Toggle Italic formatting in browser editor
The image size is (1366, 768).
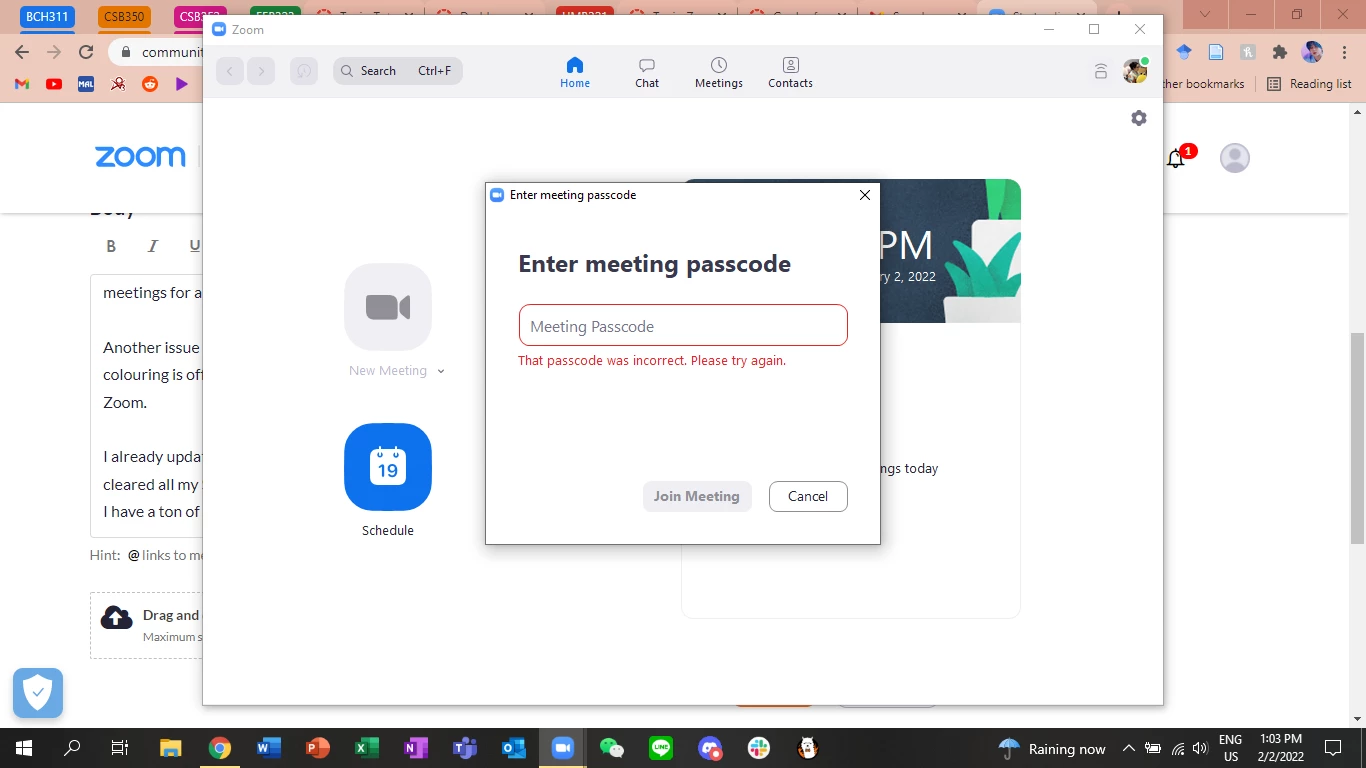tap(153, 246)
